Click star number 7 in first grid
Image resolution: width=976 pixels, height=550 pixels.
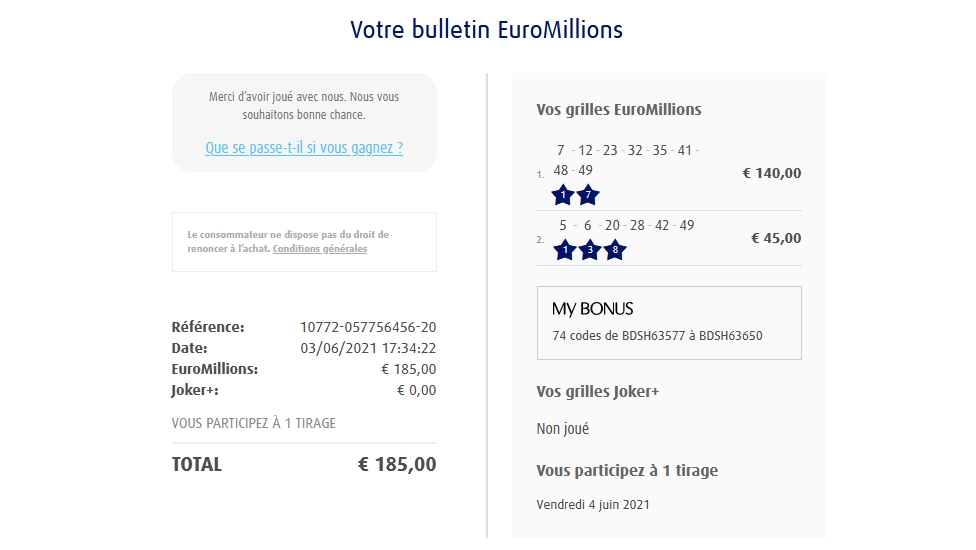pos(588,195)
